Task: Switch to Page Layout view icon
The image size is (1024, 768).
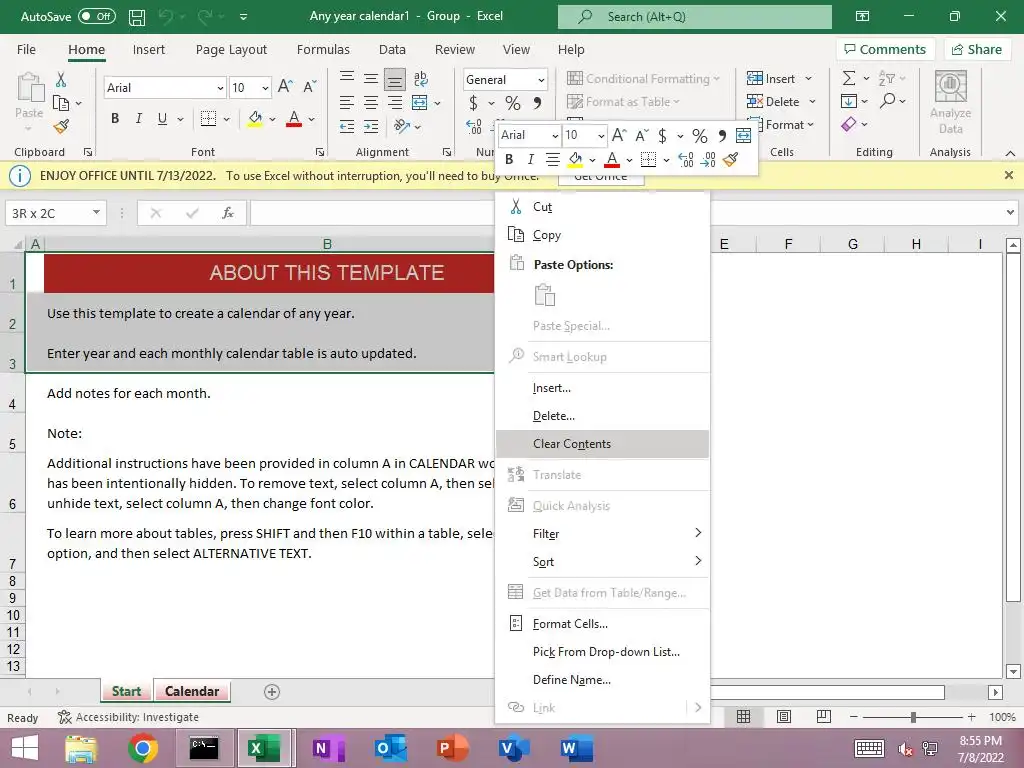Action: coord(784,717)
